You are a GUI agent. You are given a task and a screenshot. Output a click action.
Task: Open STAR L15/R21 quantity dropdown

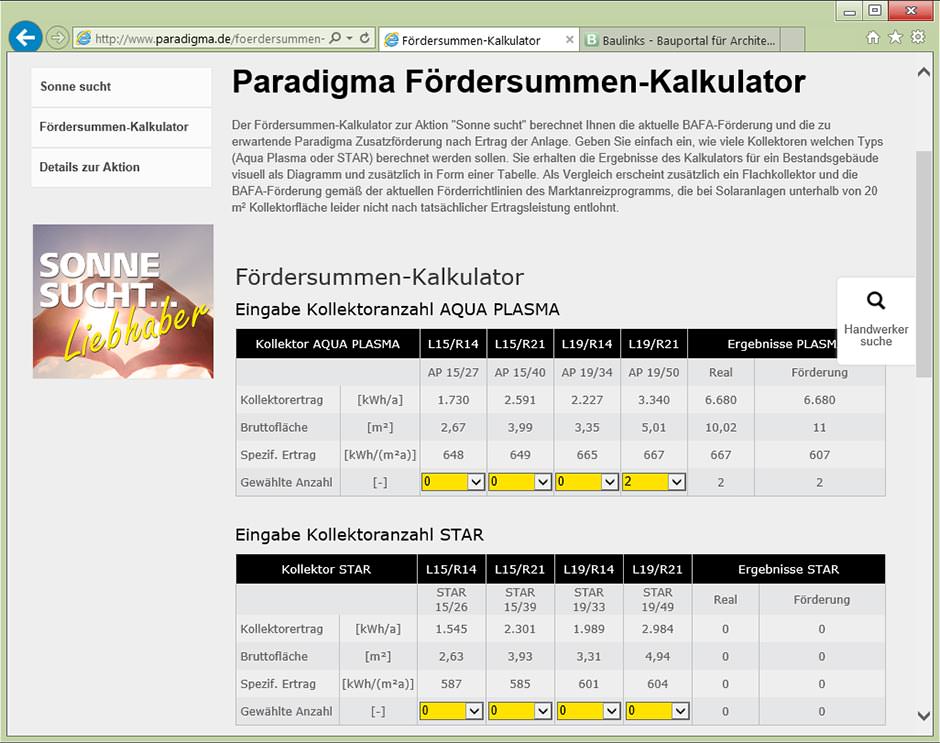tap(520, 711)
